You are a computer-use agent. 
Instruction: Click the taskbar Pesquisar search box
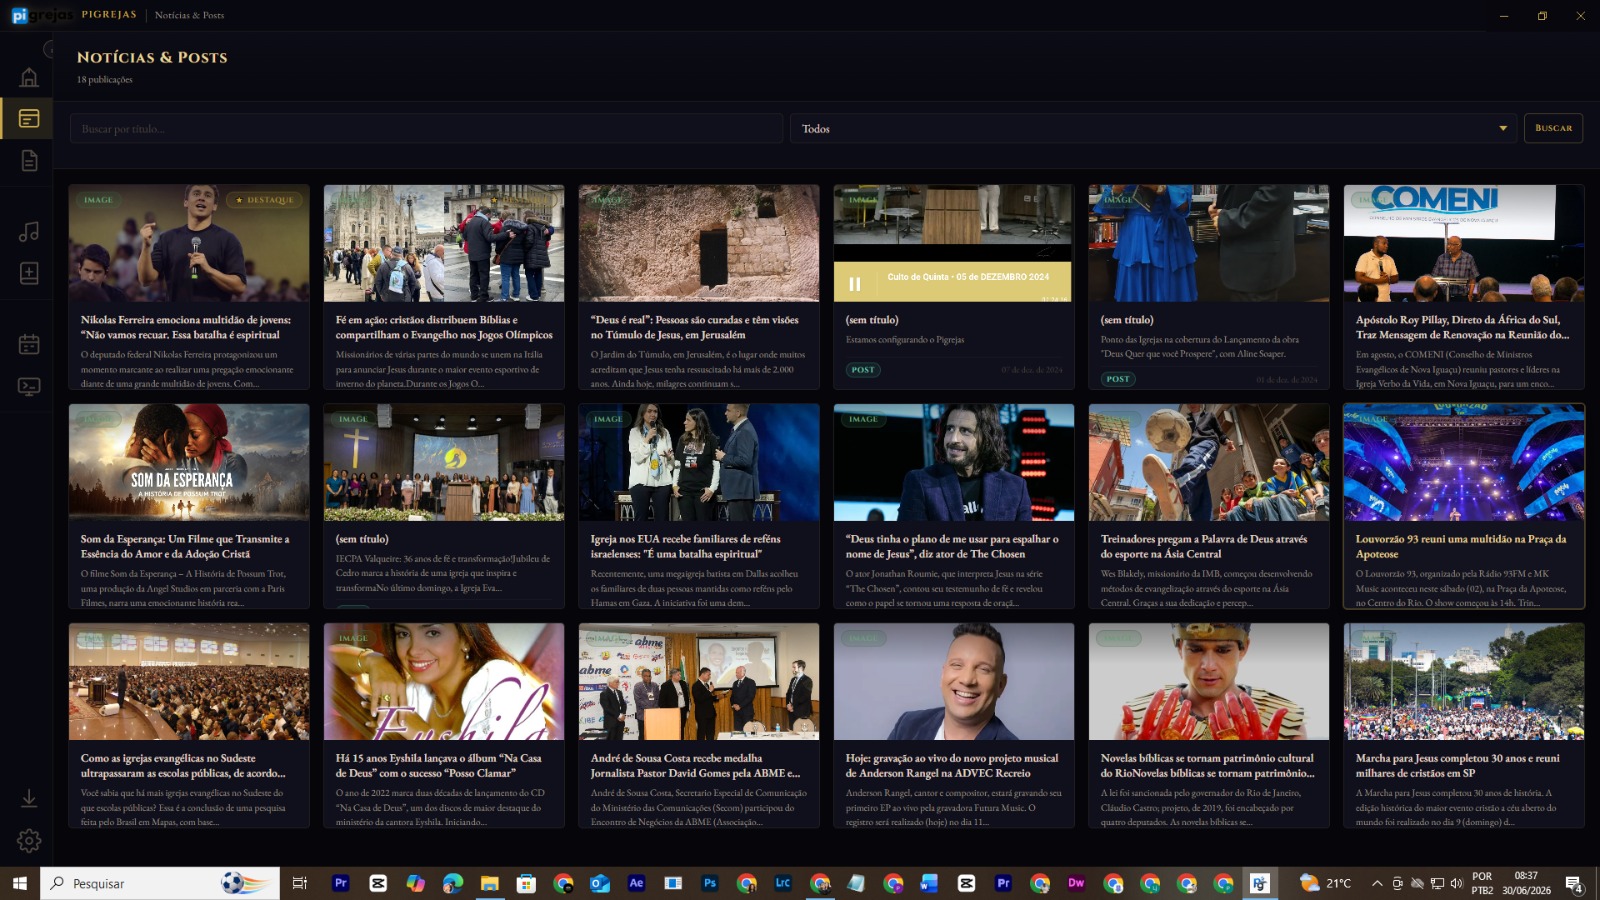(x=160, y=883)
